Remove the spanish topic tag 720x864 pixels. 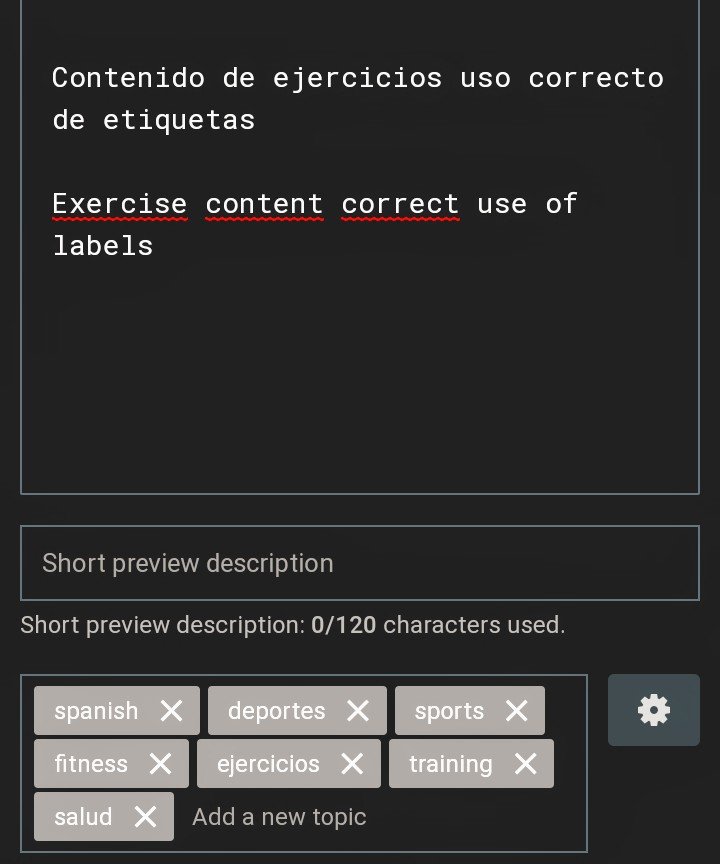click(x=171, y=711)
